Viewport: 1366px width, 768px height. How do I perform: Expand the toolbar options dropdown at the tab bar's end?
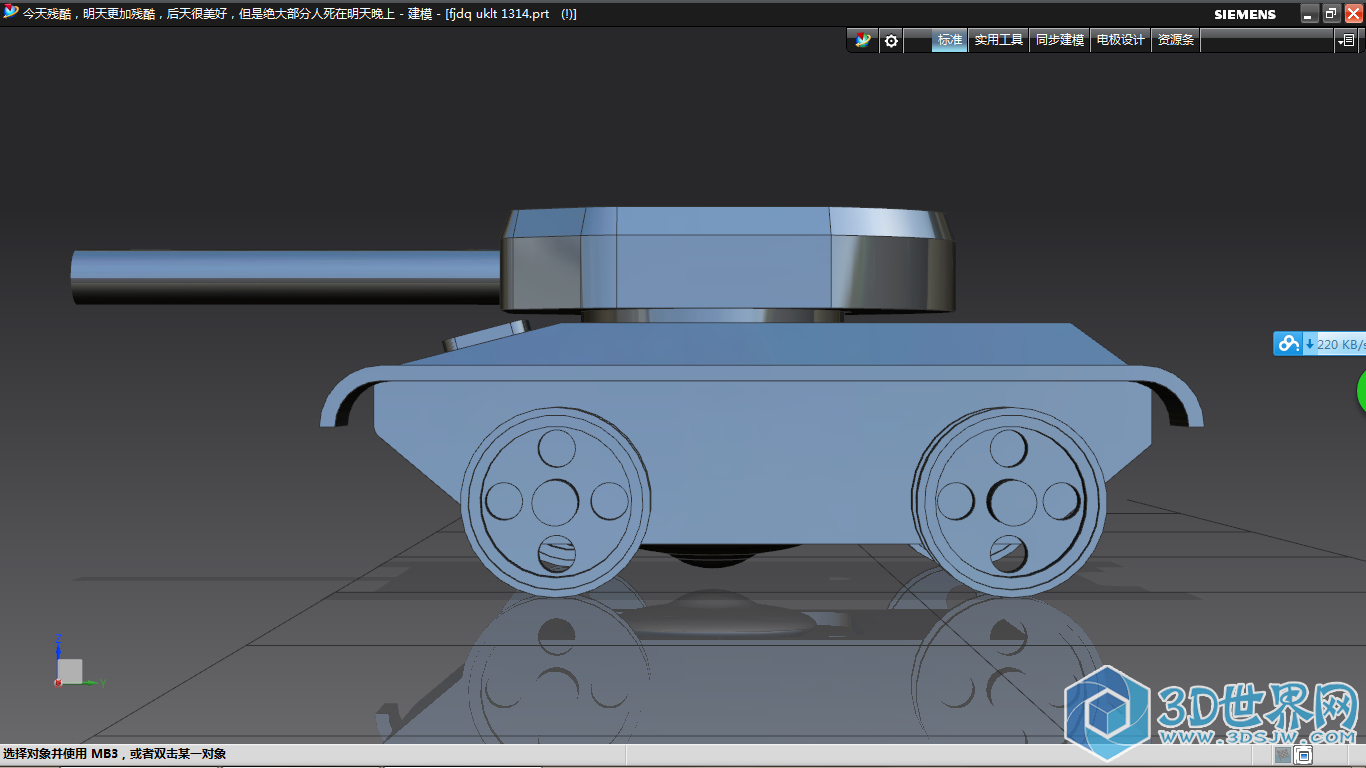(1346, 41)
